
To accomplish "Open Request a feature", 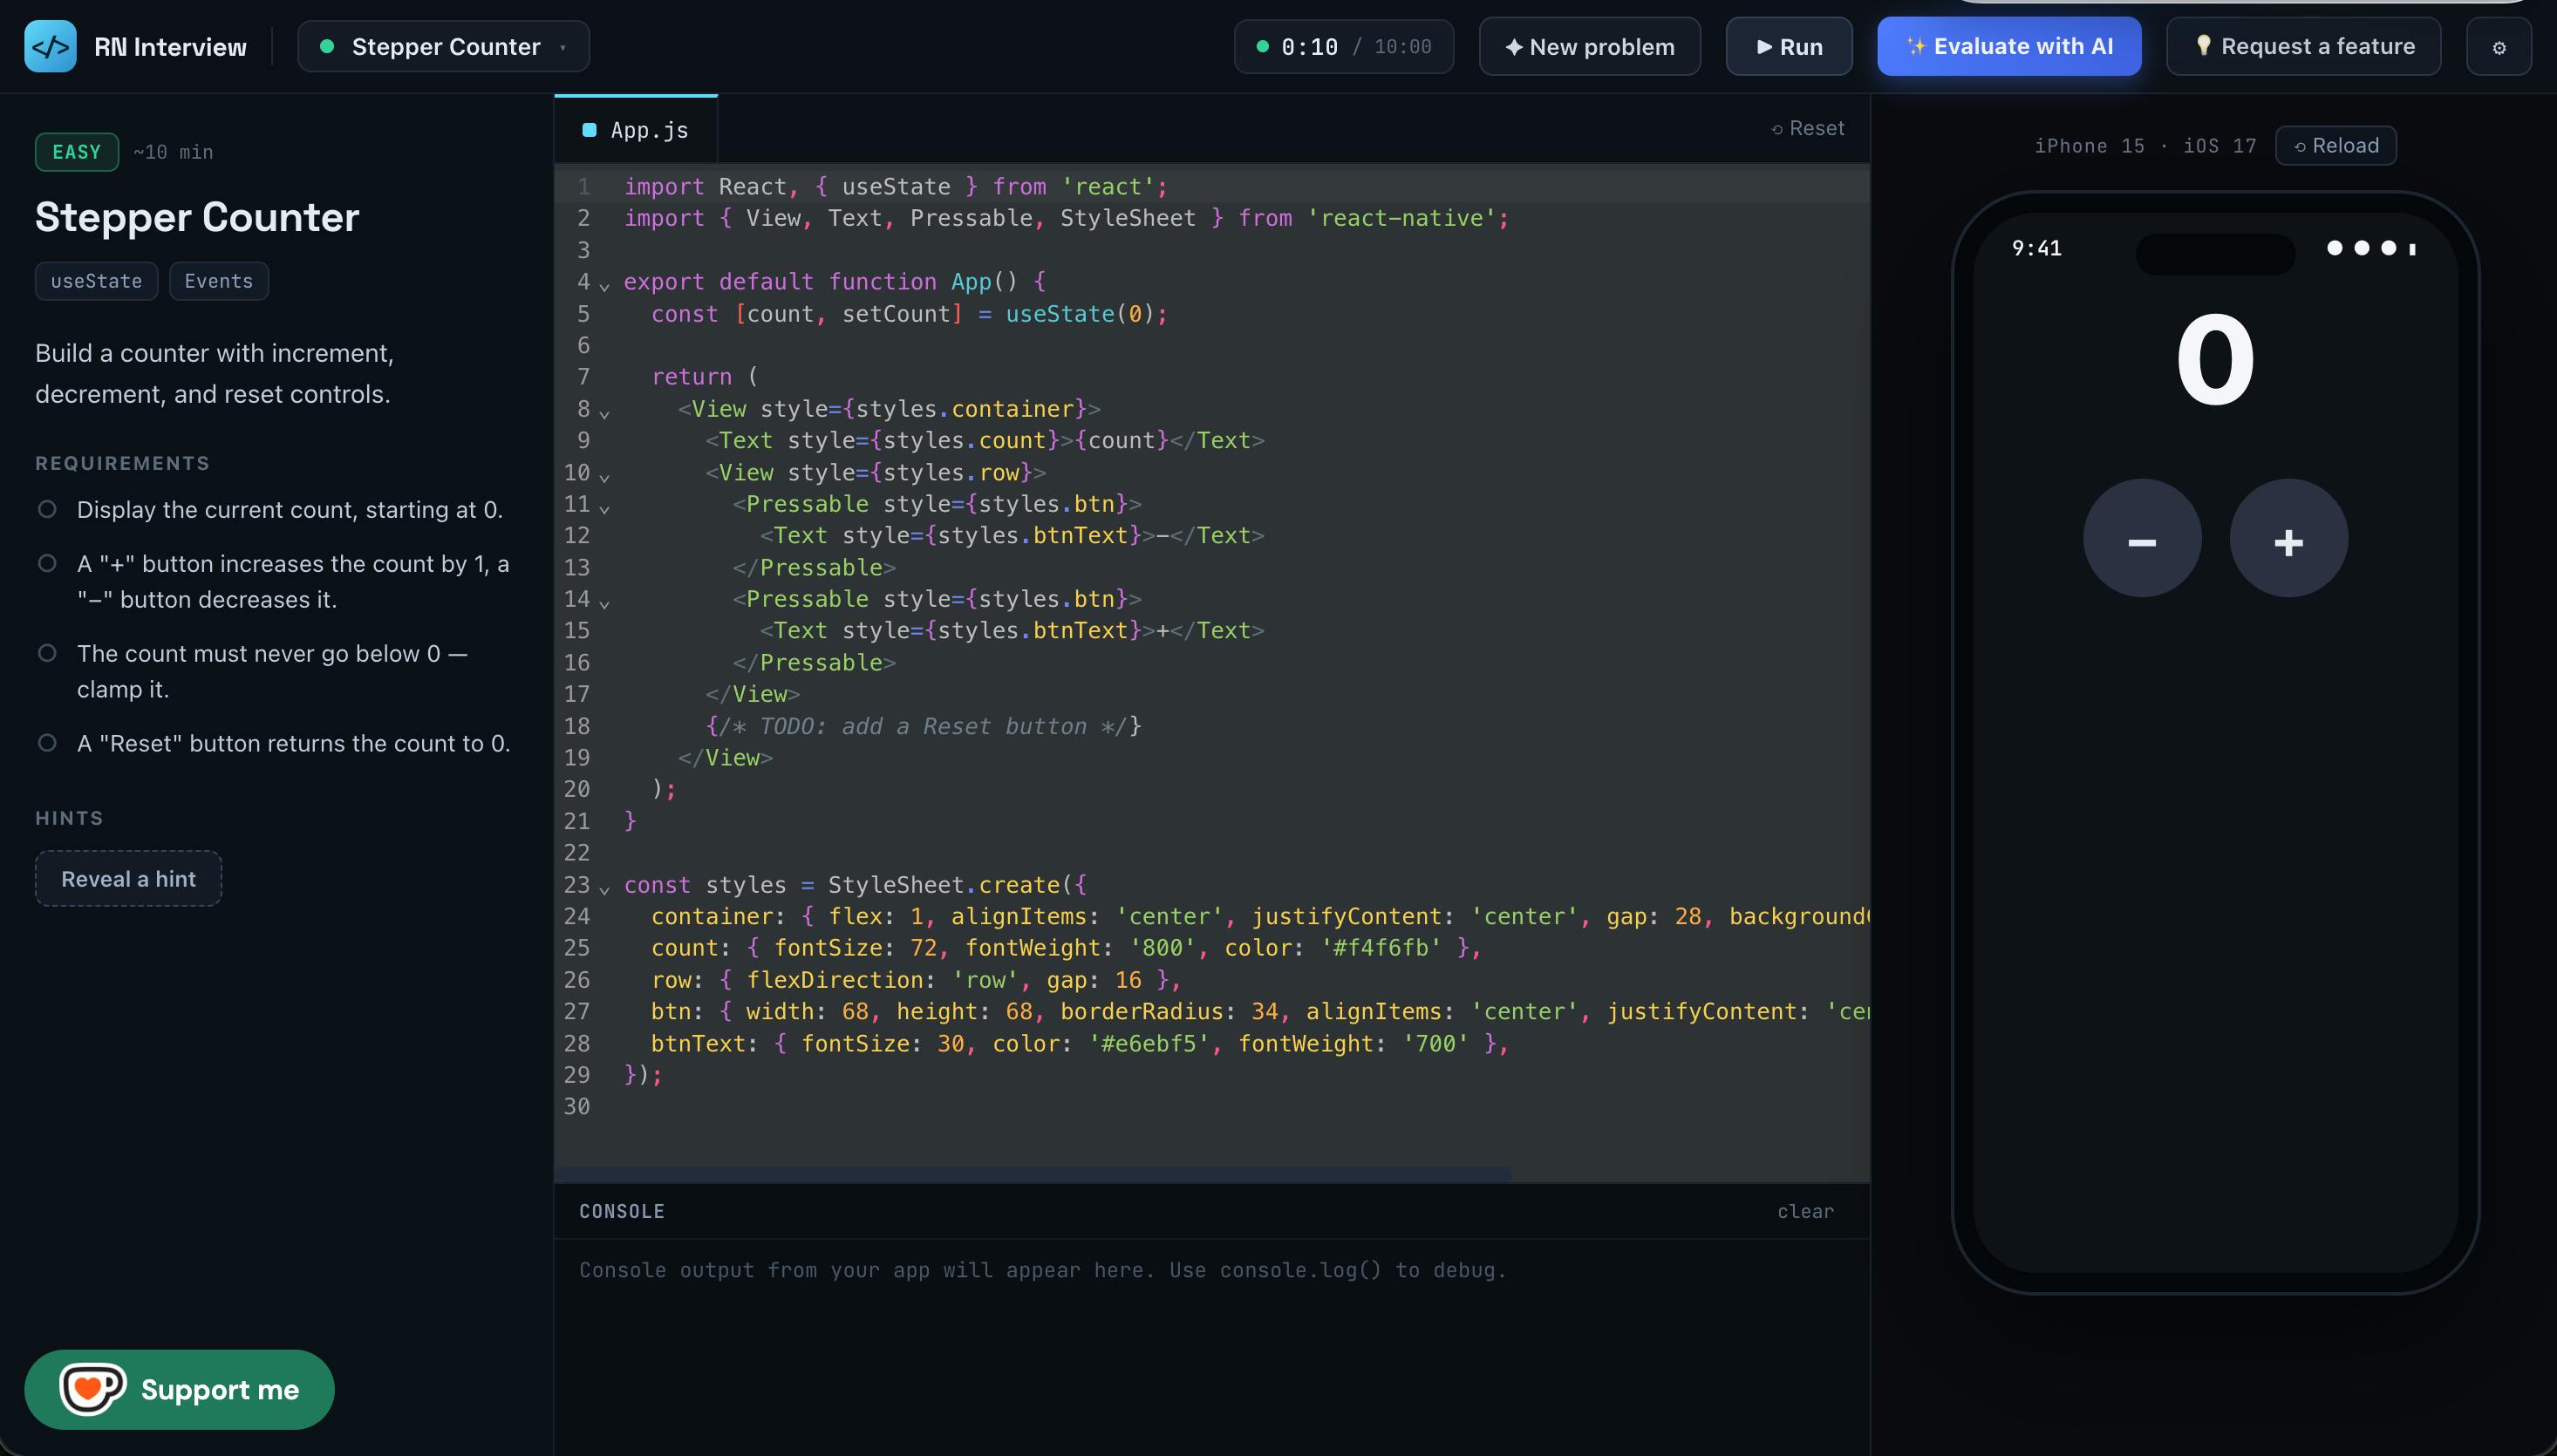I will click(x=2303, y=46).
